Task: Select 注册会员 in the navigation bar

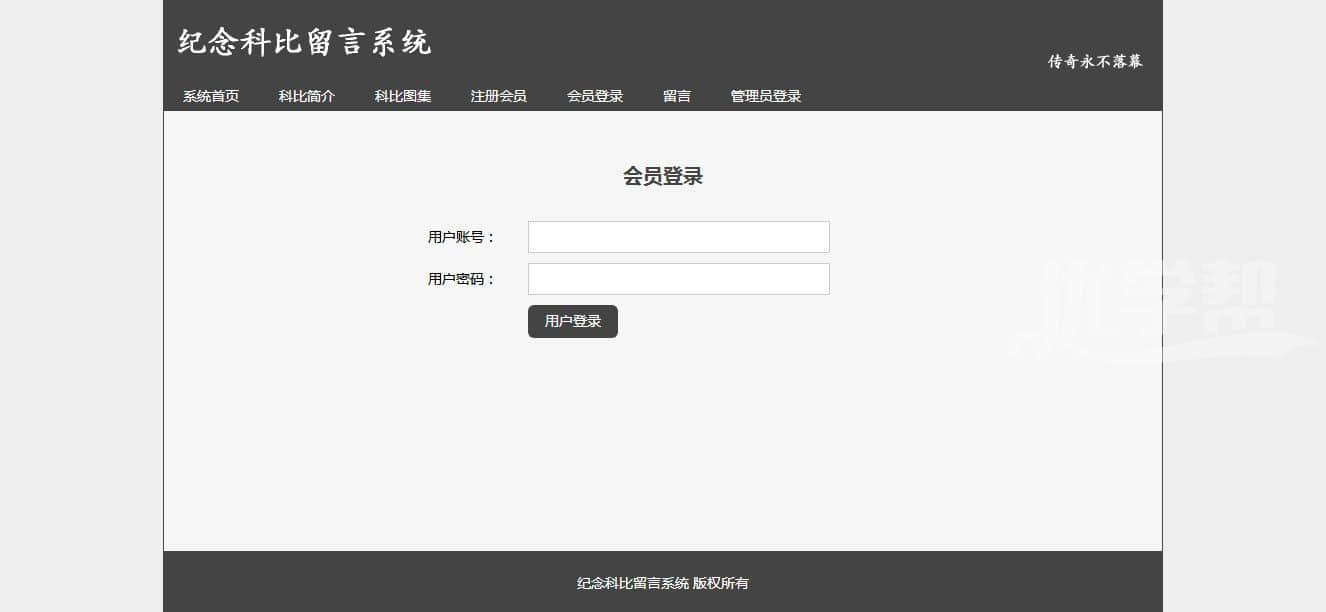Action: 499,97
